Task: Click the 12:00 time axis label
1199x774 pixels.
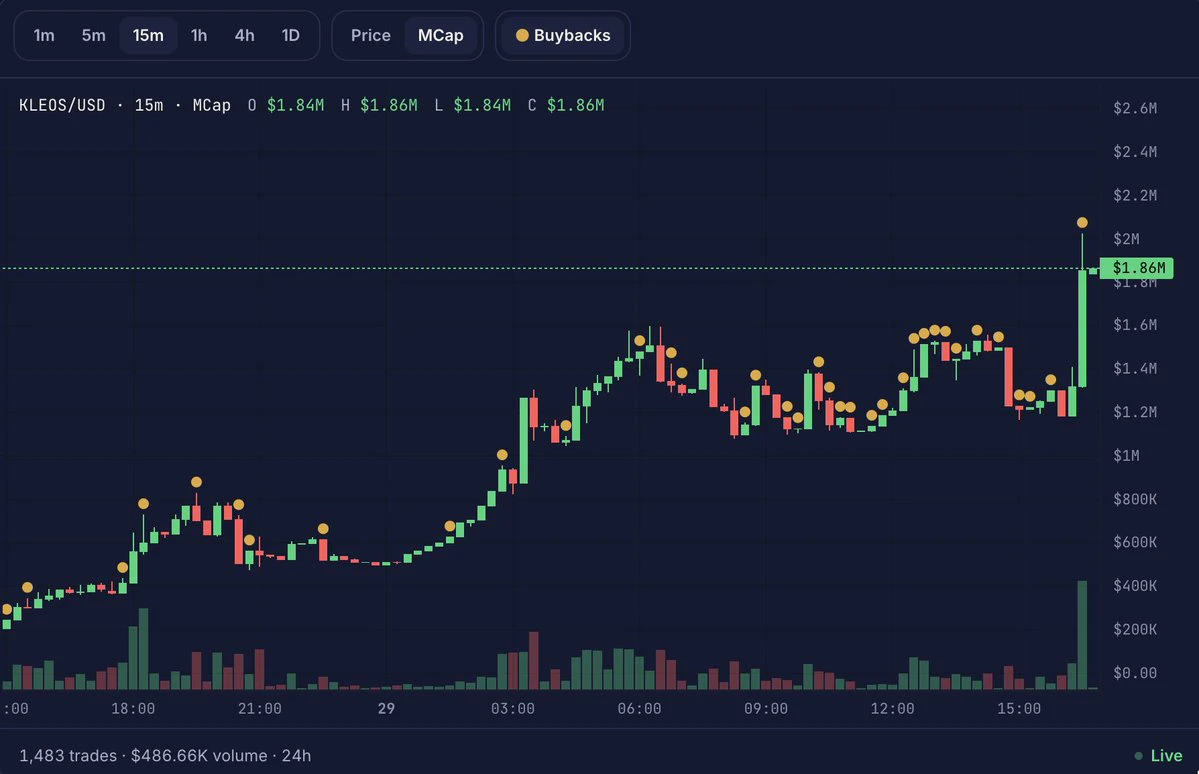Action: click(x=892, y=709)
